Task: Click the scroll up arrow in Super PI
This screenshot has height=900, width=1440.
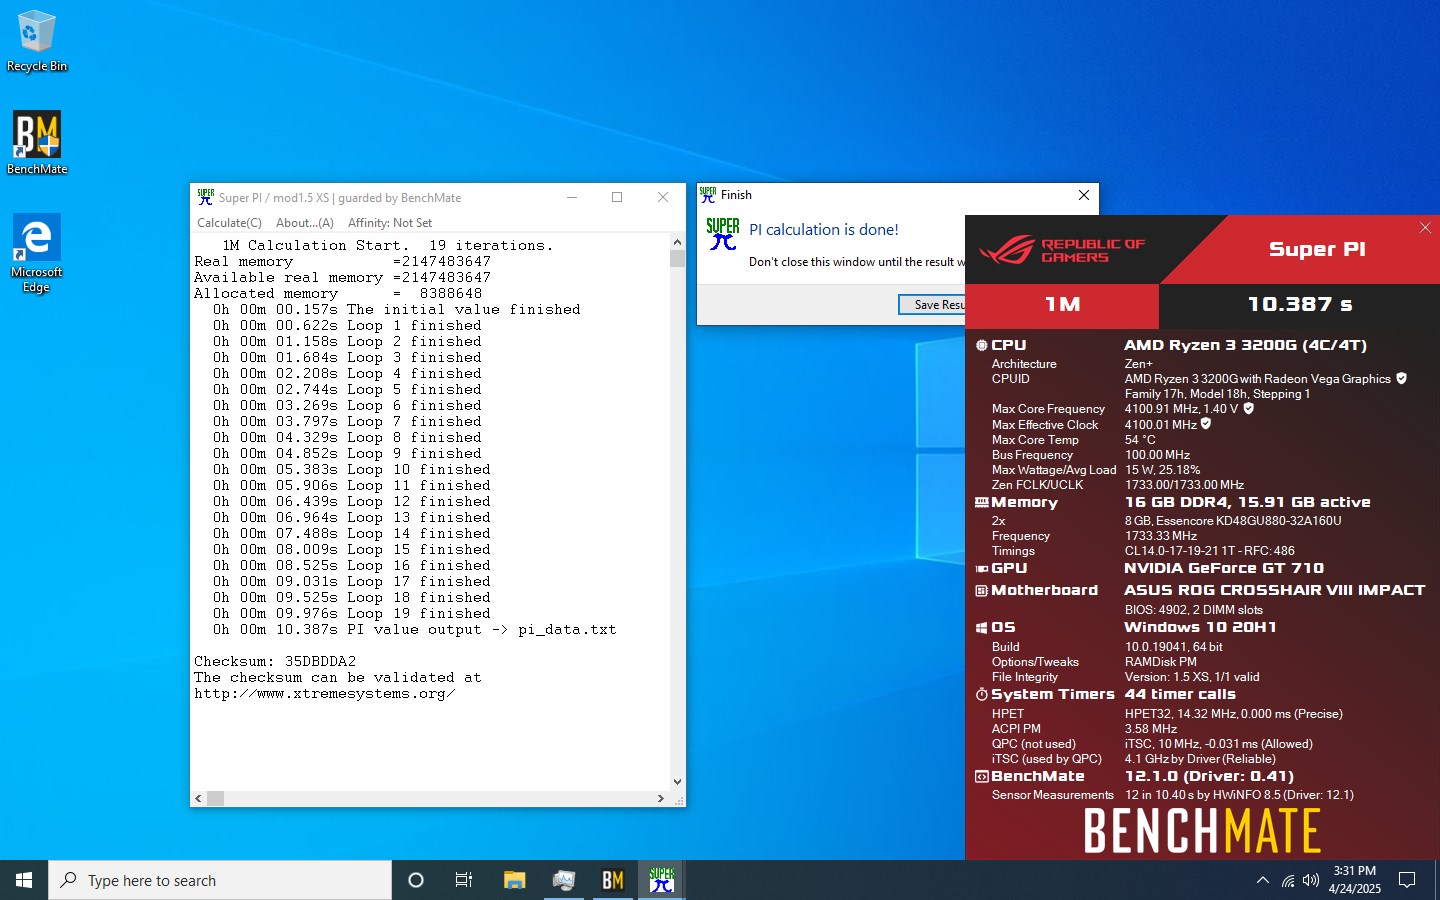Action: click(677, 242)
